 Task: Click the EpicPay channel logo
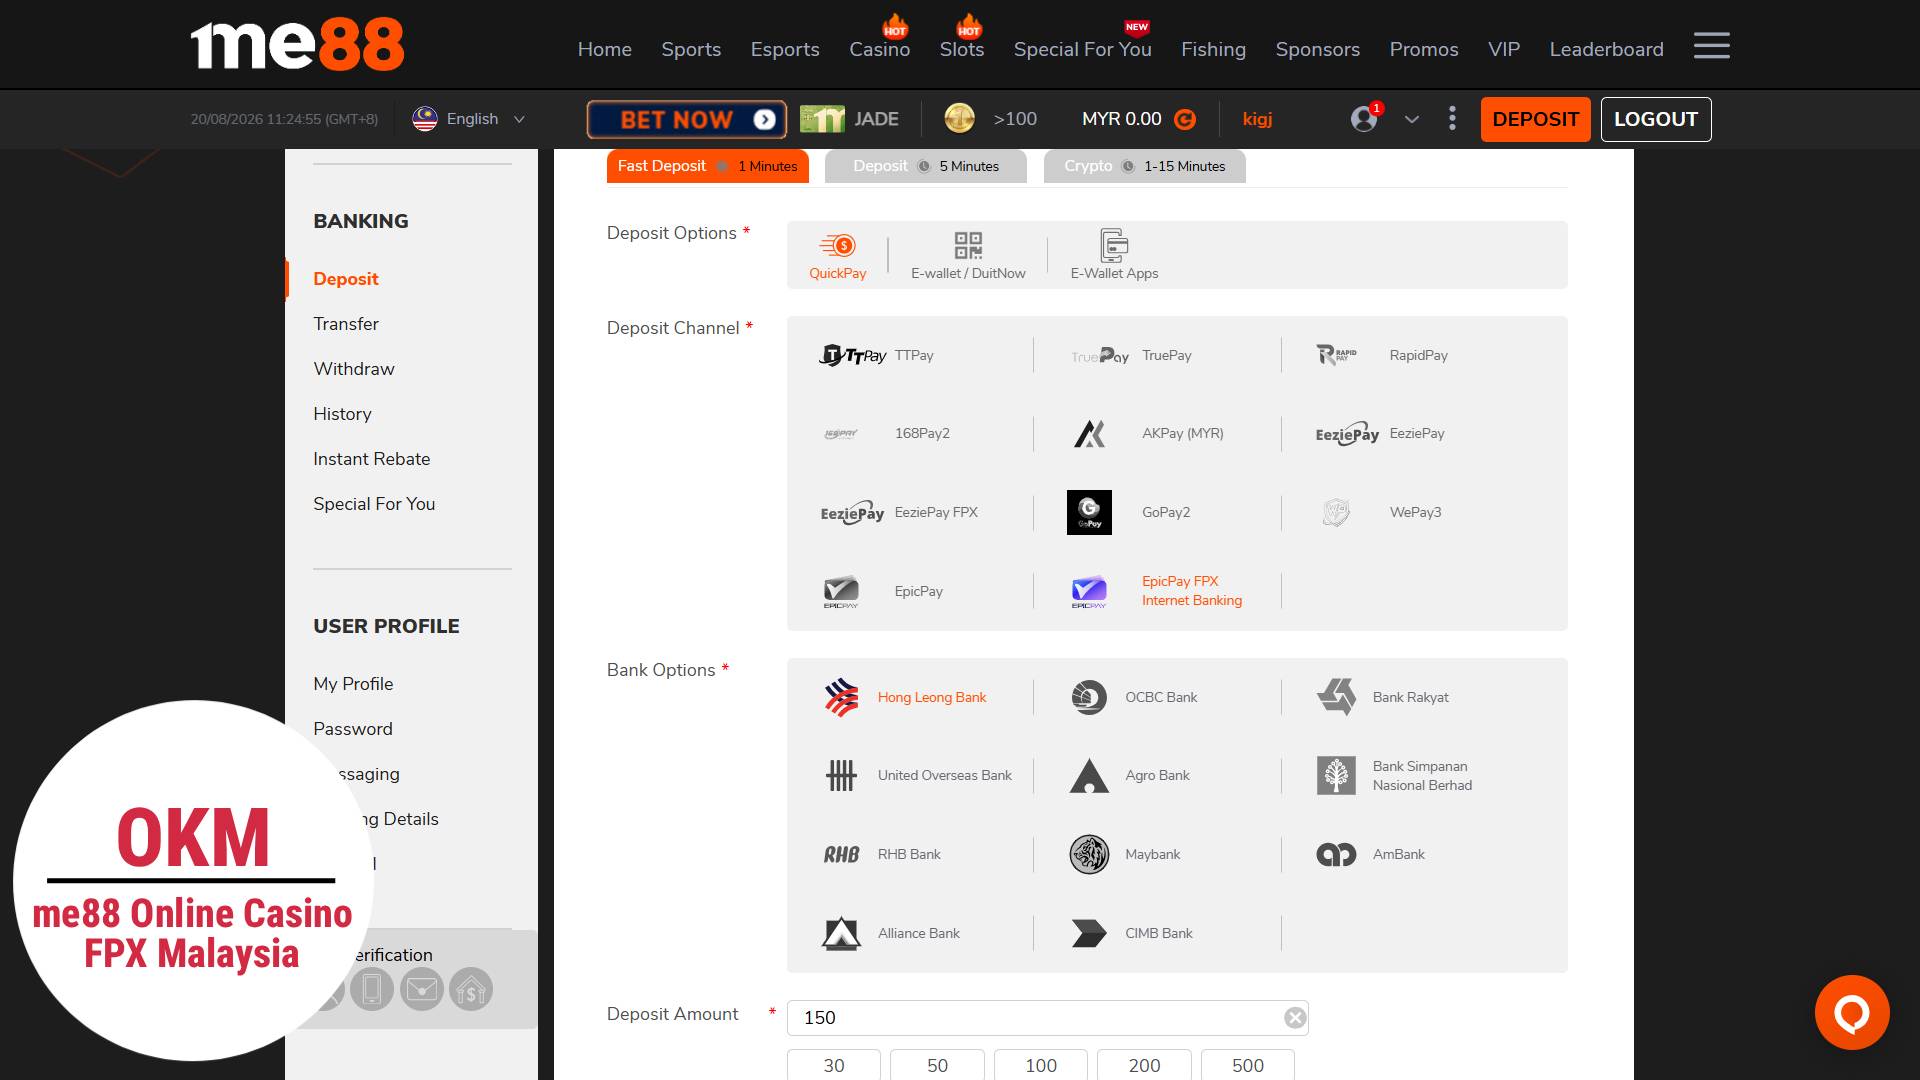841,592
